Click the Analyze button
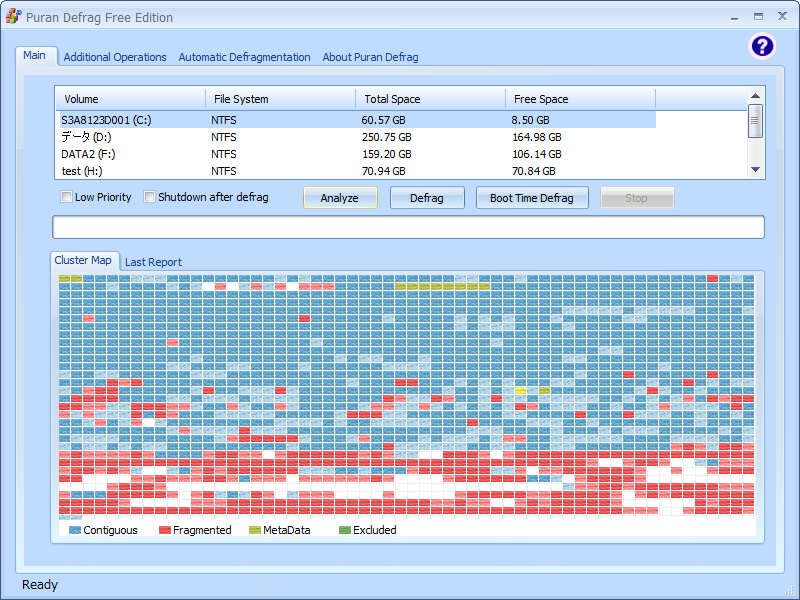This screenshot has height=600, width=800. coord(340,198)
